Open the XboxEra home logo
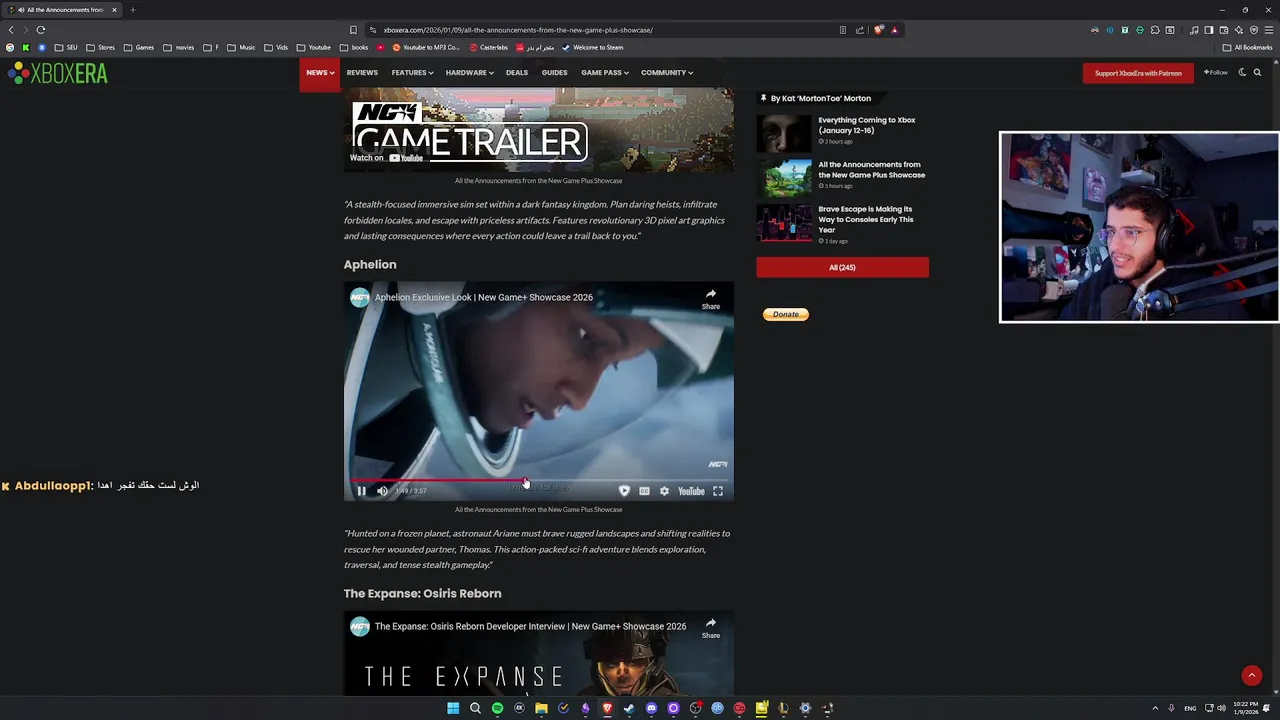 58,73
